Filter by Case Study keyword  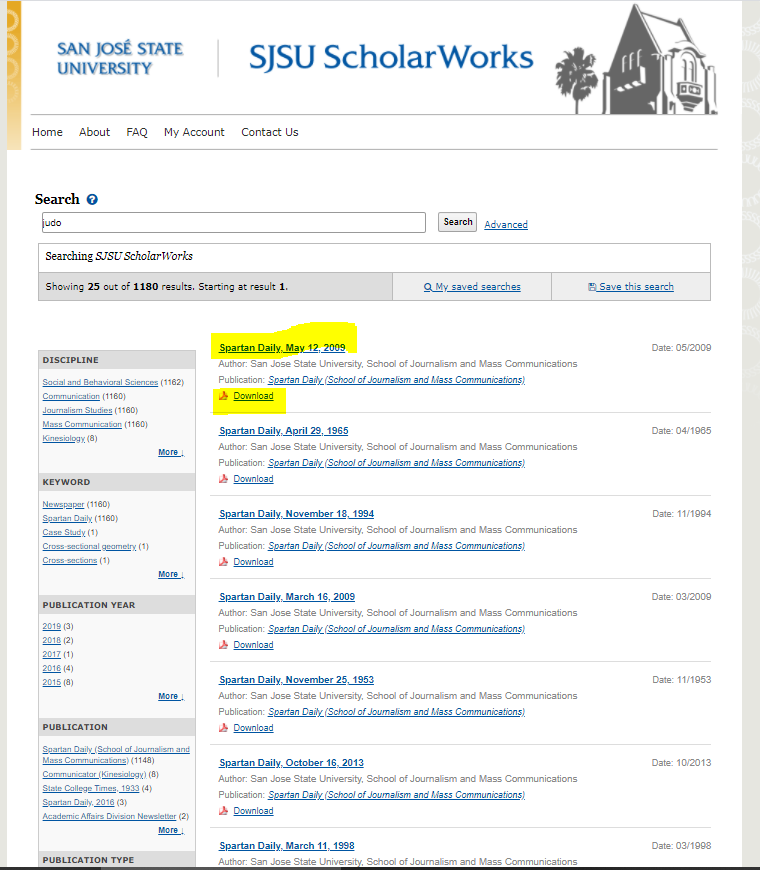coord(64,532)
